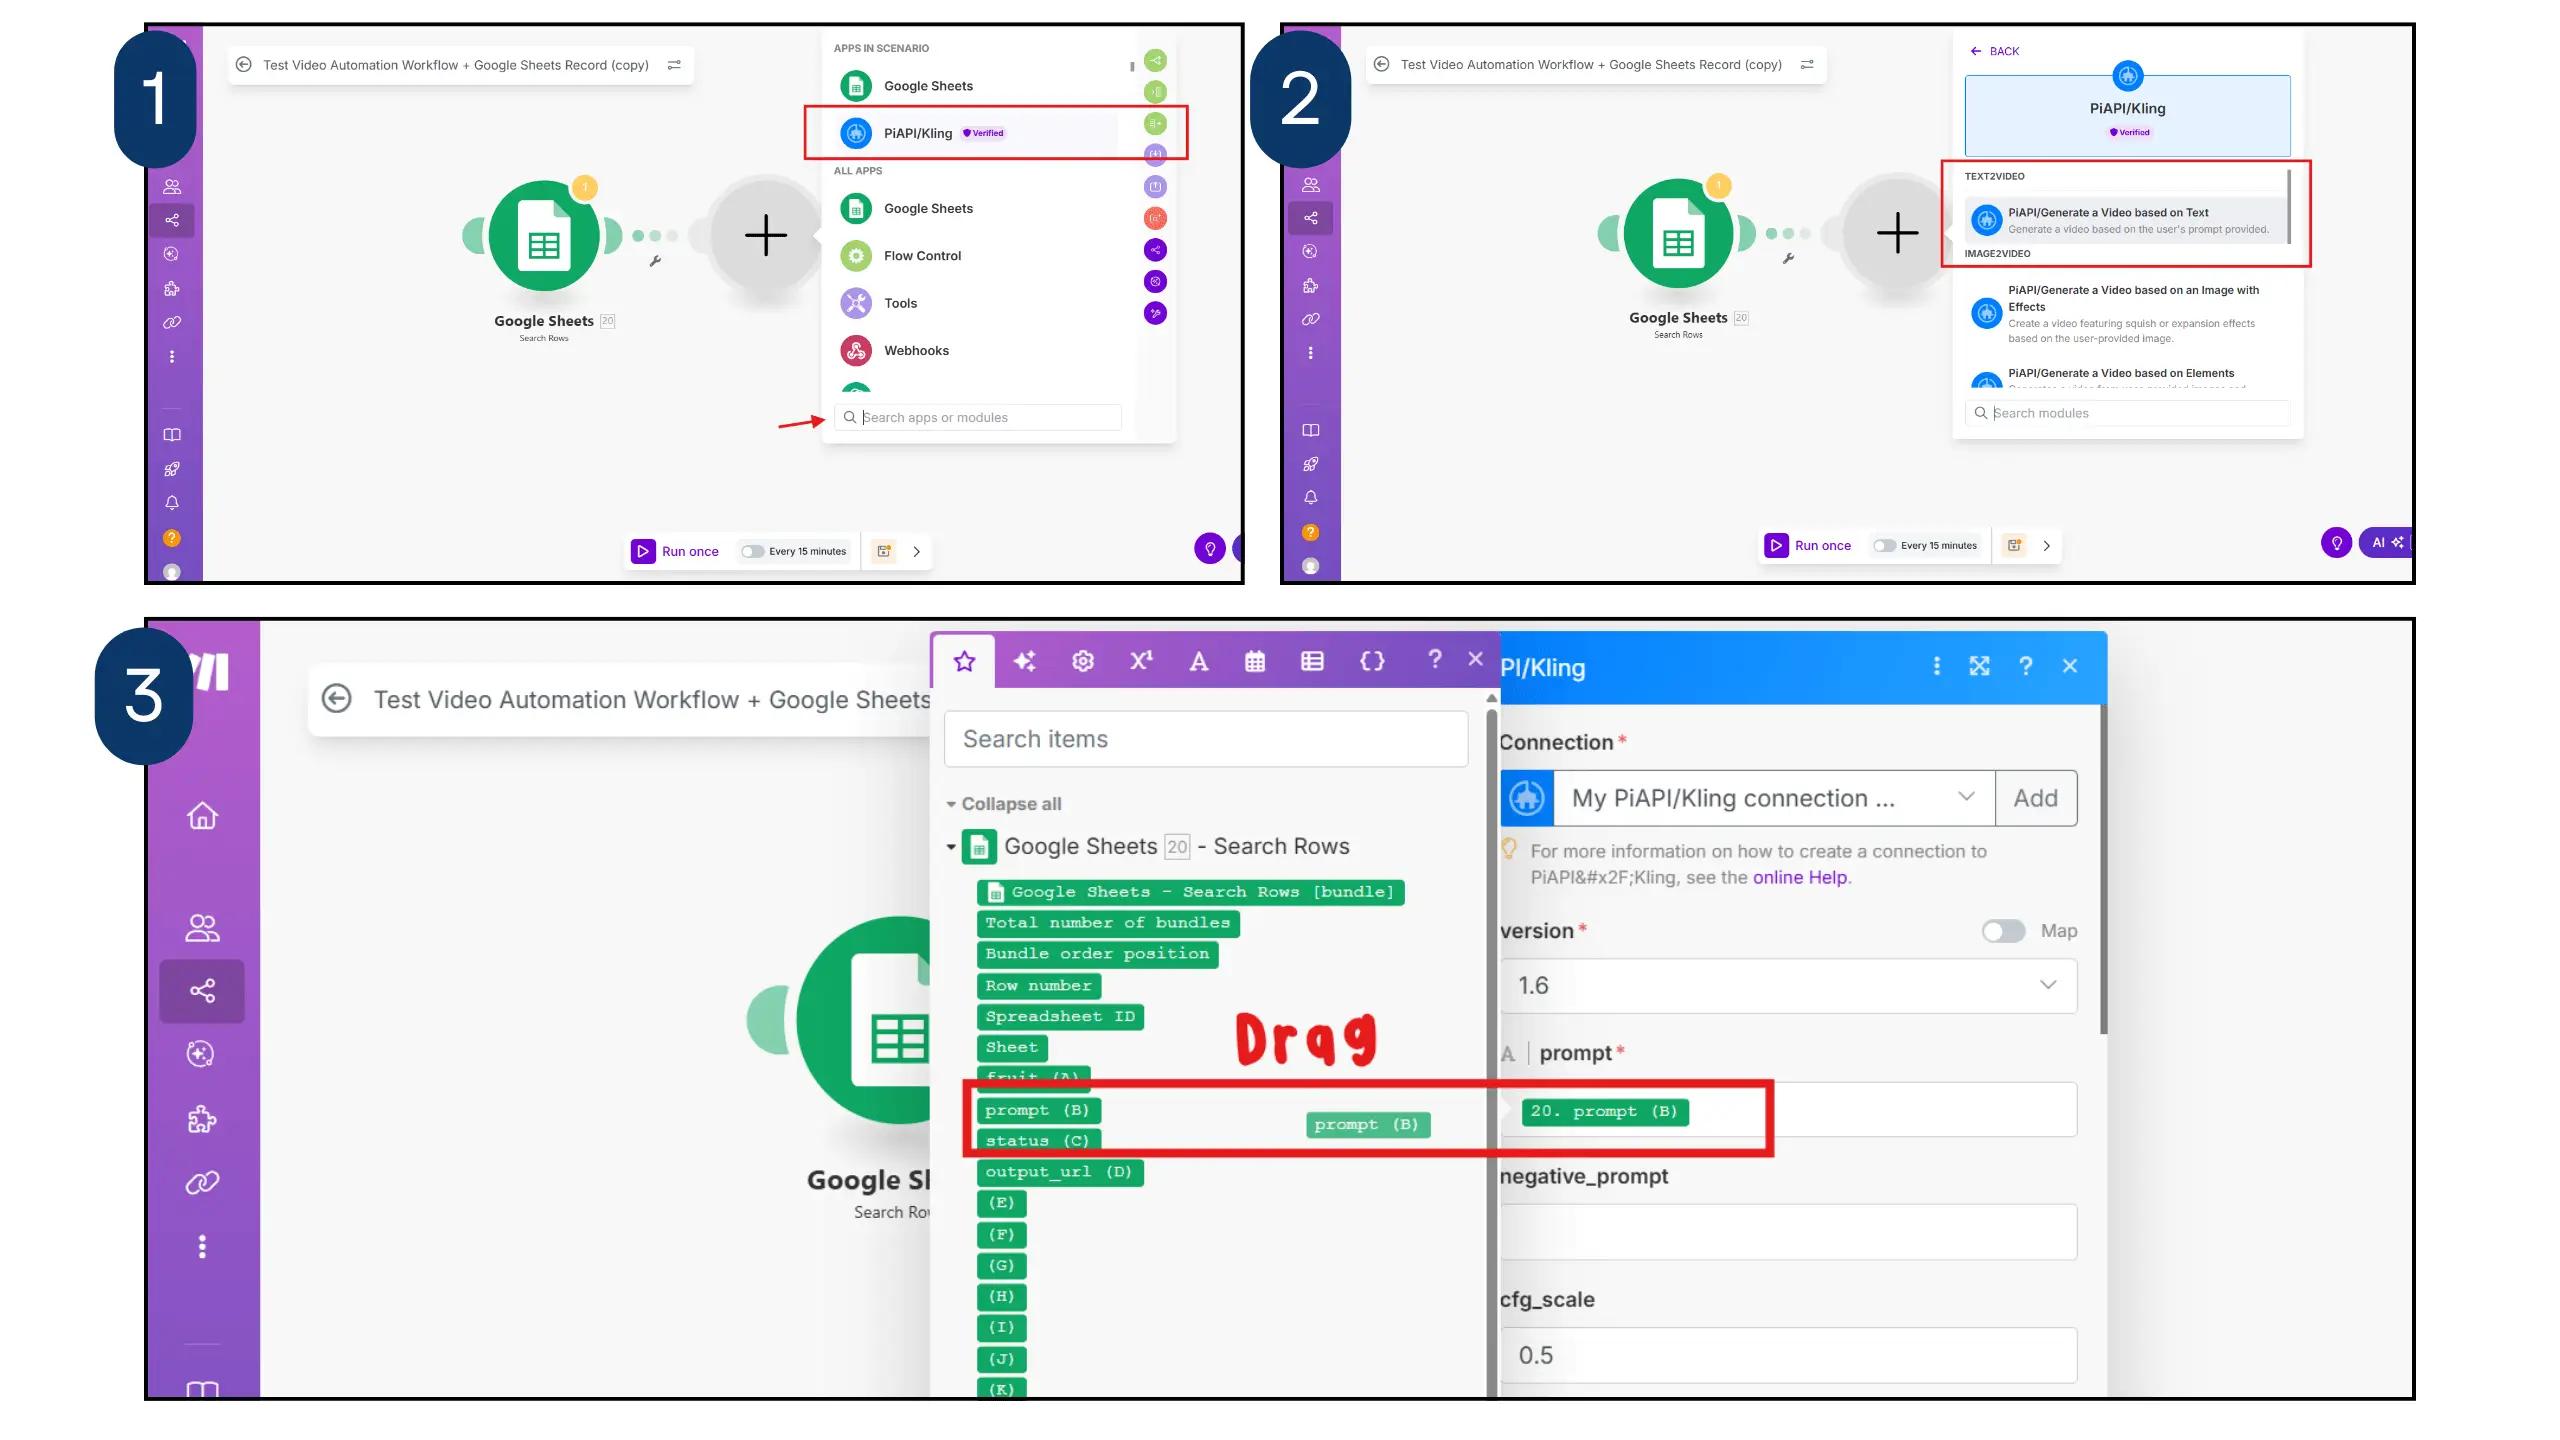Screen dimensions: 2560x1440
Task: Select 'Generate a Video based on an Image with Effects'
Action: coord(2125,313)
